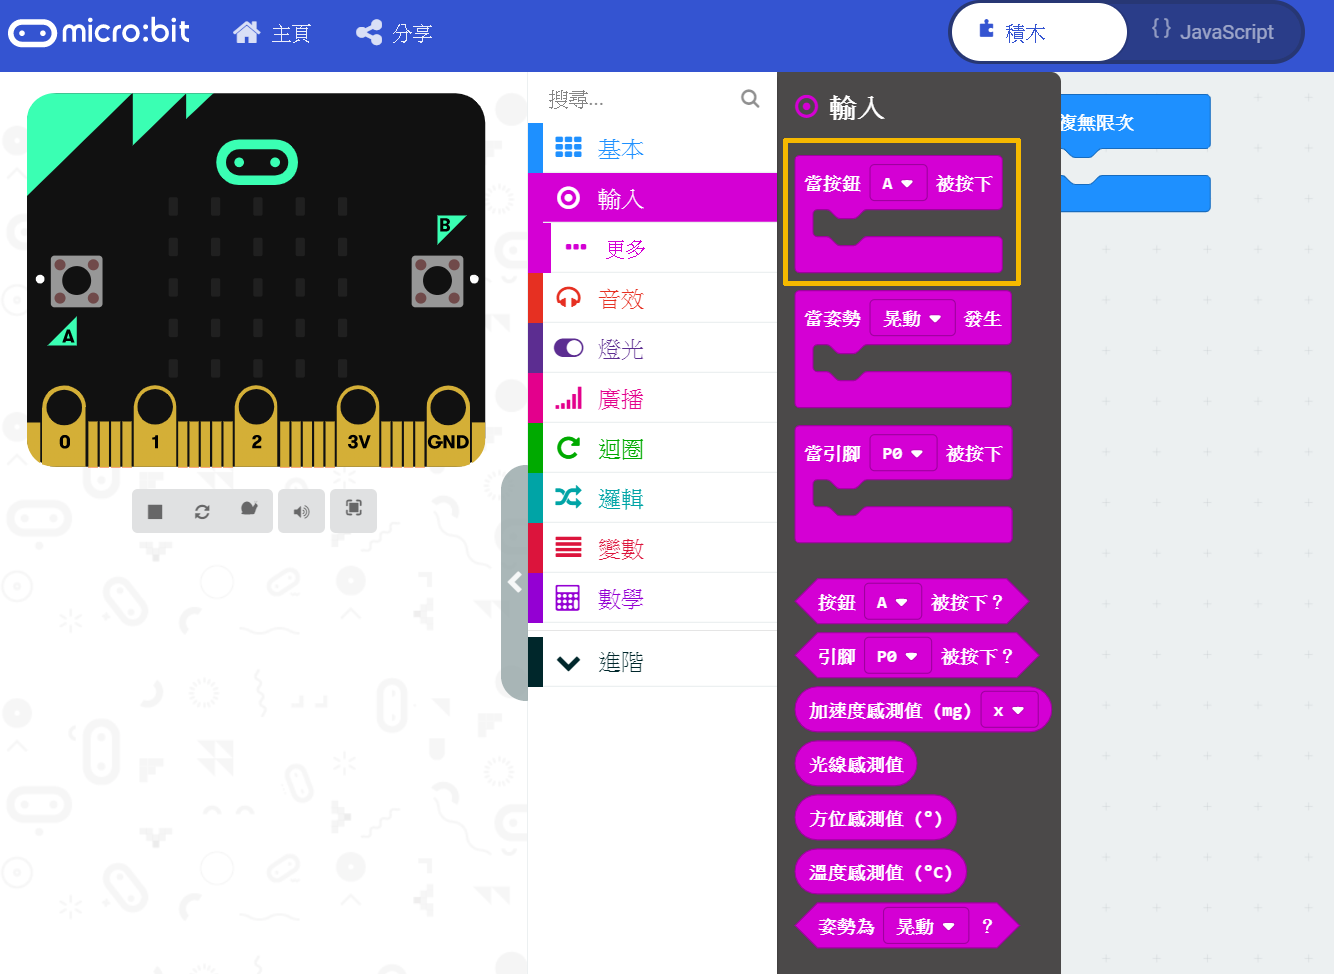The image size is (1334, 974).
Task: Click the 被按下 text in 當按鈕 block
Action: coord(964,184)
